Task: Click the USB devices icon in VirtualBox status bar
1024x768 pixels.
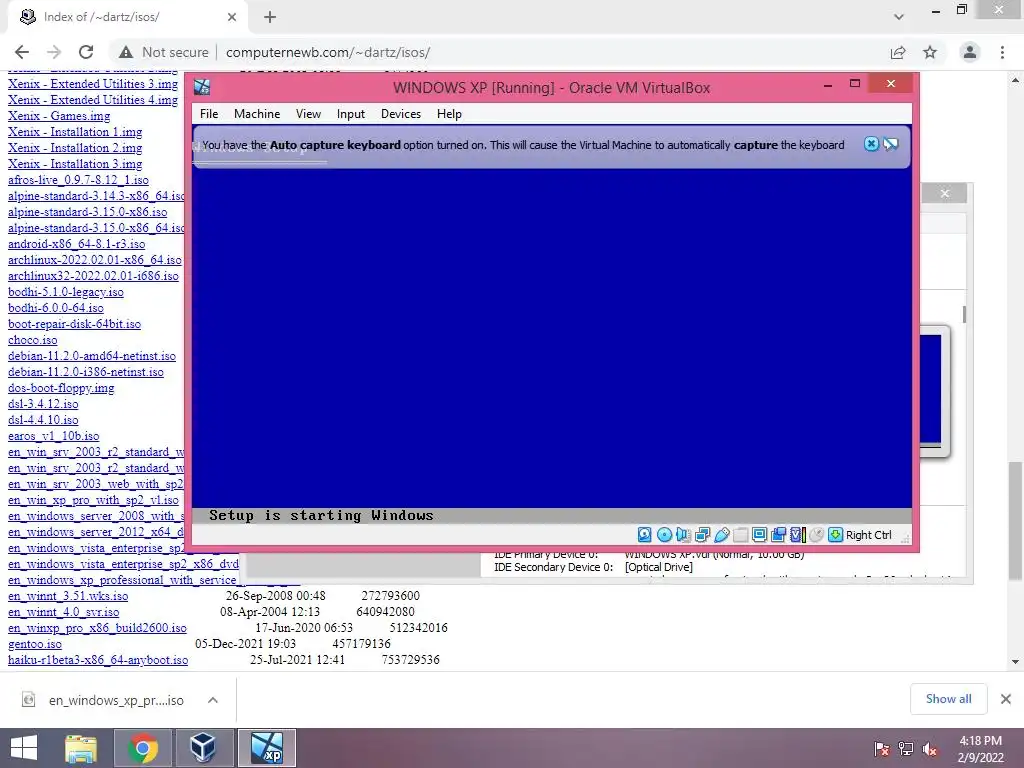Action: click(722, 535)
